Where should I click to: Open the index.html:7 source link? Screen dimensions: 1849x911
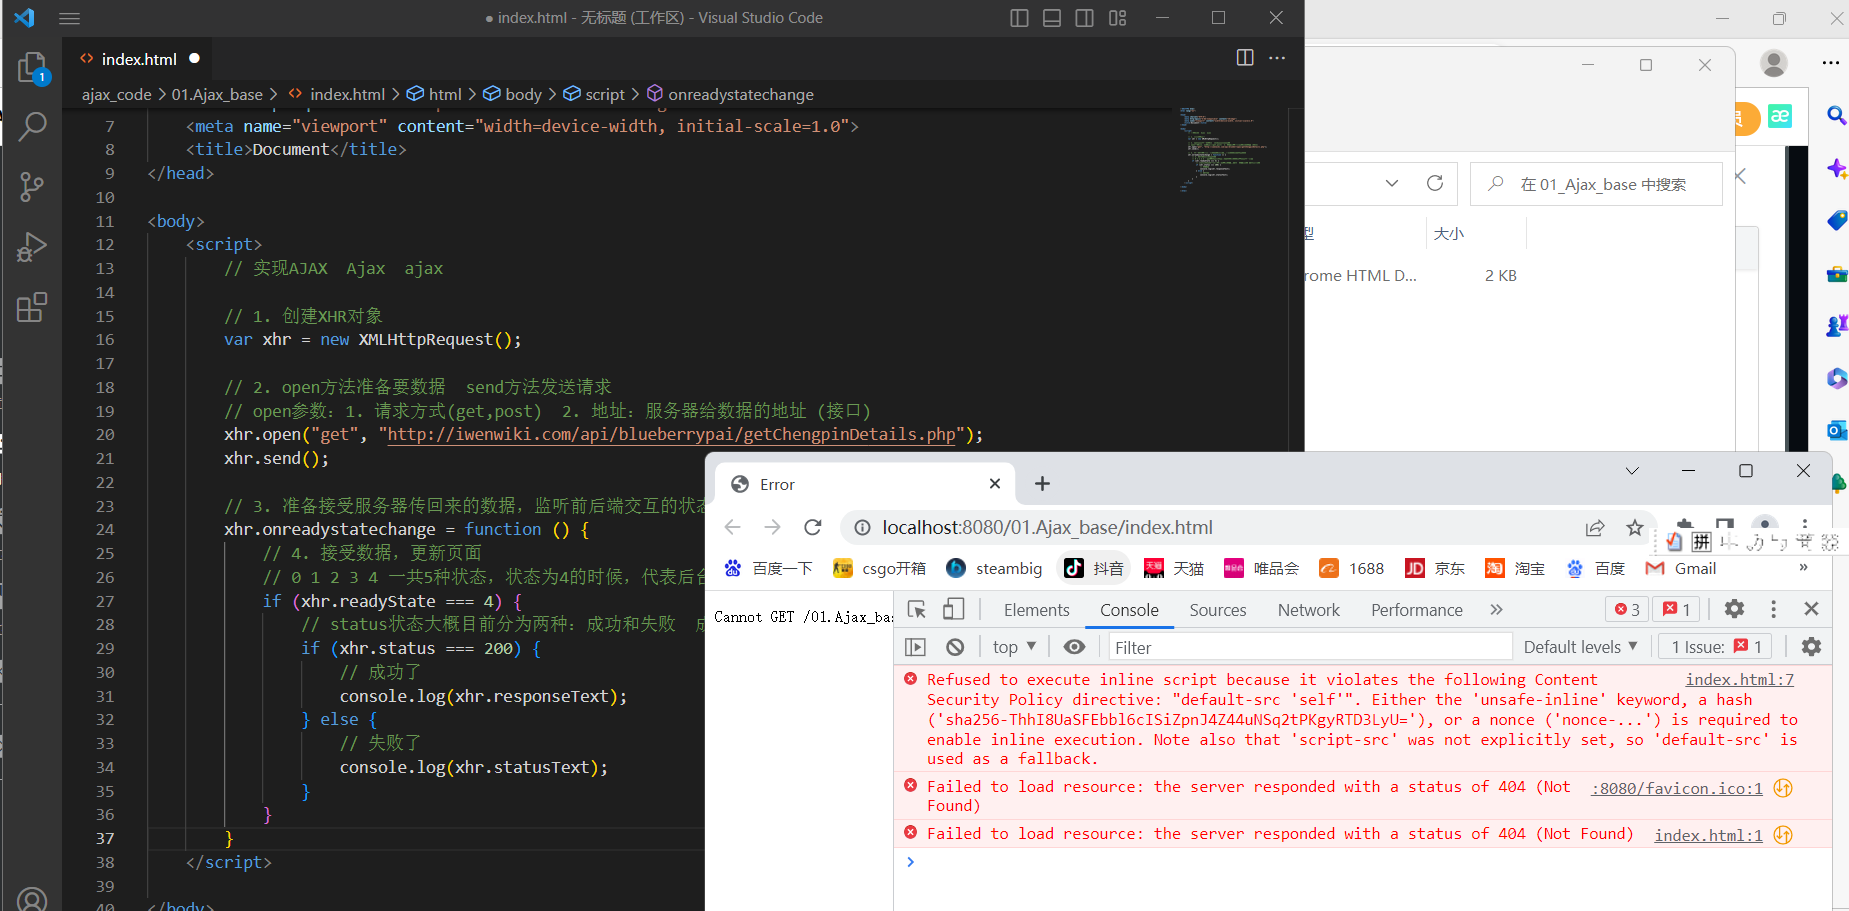(x=1739, y=680)
